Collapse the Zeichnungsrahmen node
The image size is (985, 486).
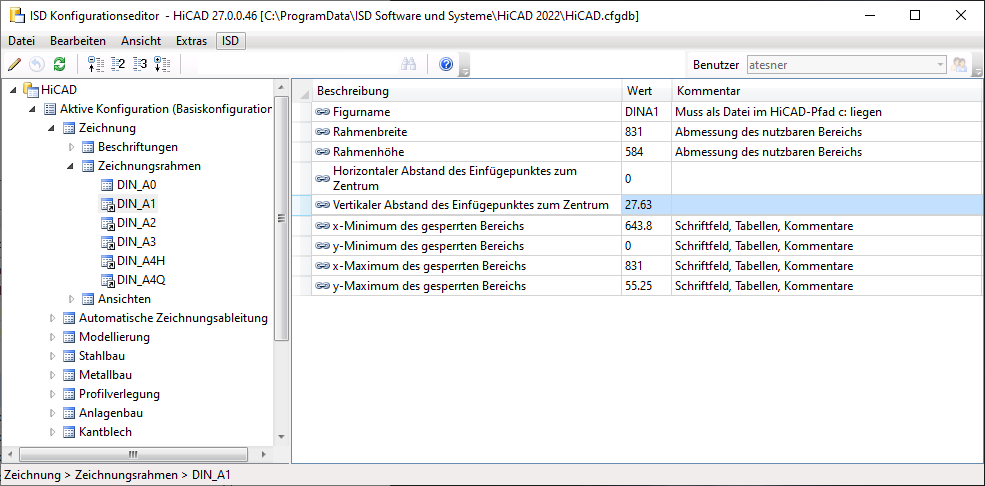(x=70, y=166)
